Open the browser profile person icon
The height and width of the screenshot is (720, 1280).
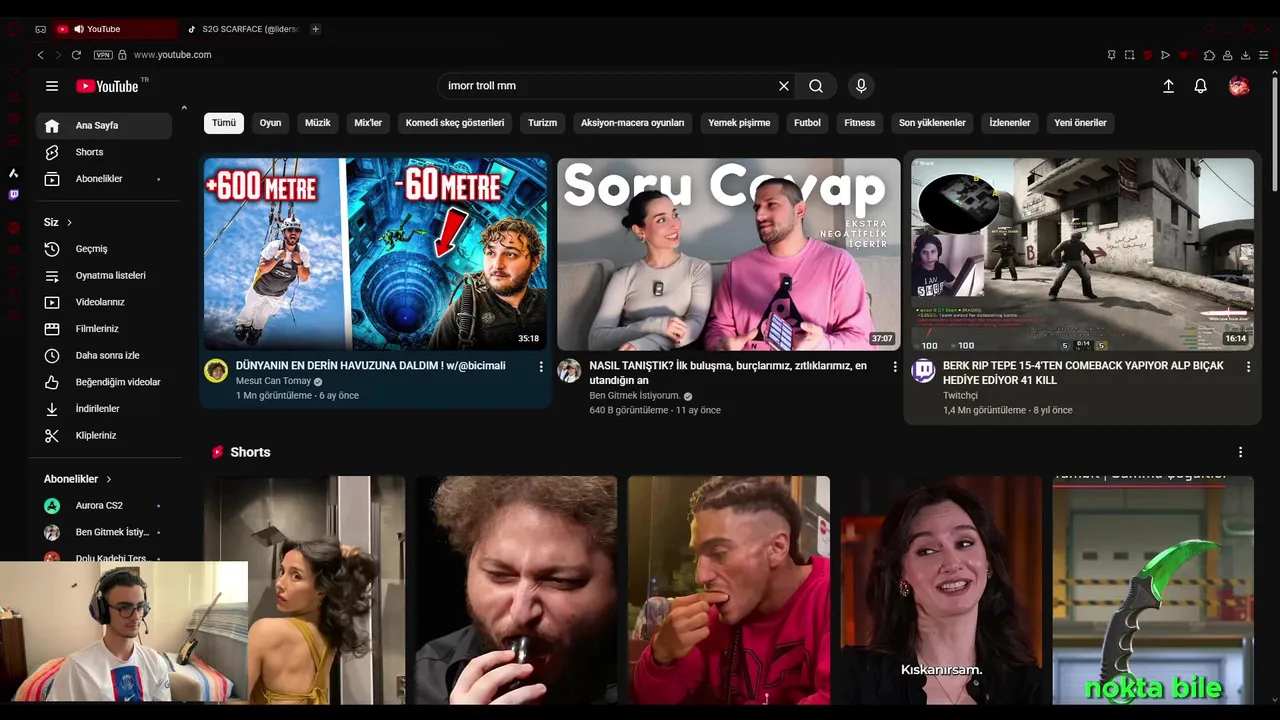[x=1227, y=55]
